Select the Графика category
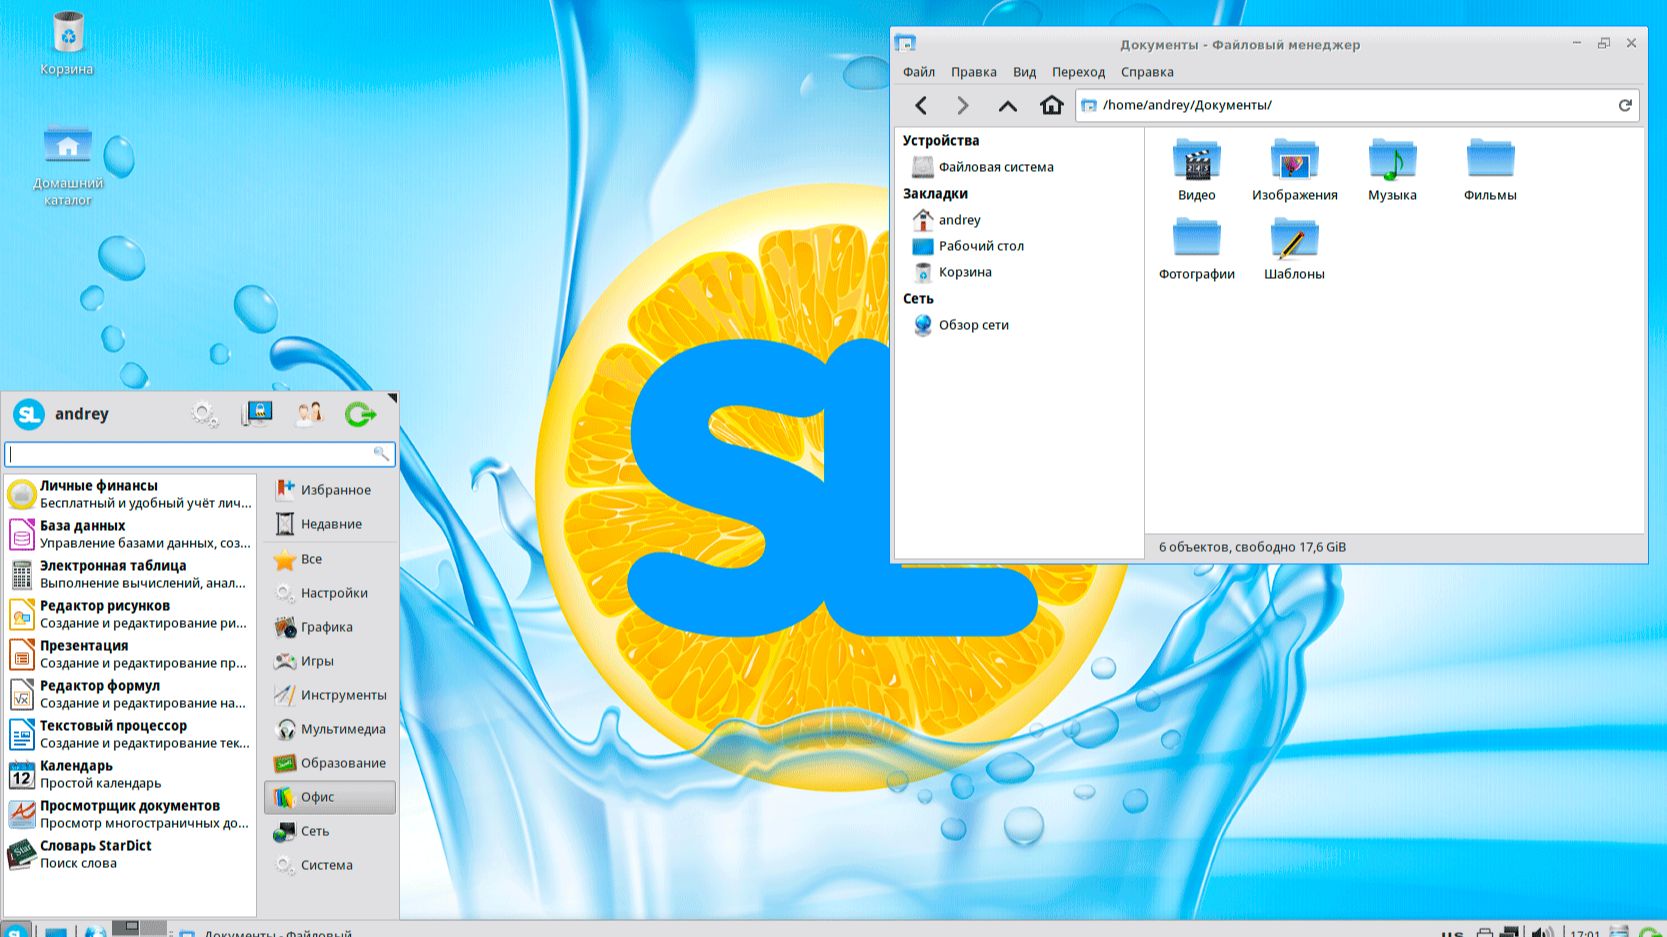The image size is (1667, 937). [x=330, y=627]
